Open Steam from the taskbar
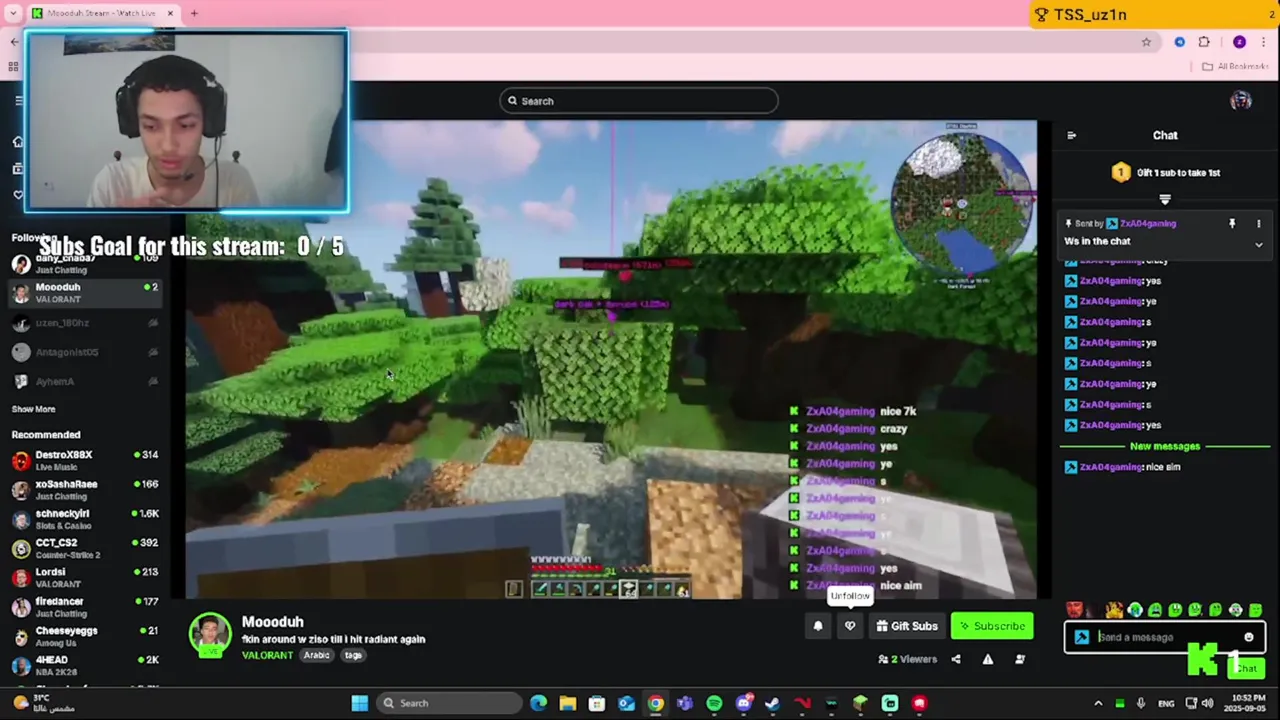The width and height of the screenshot is (1280, 720). click(772, 703)
